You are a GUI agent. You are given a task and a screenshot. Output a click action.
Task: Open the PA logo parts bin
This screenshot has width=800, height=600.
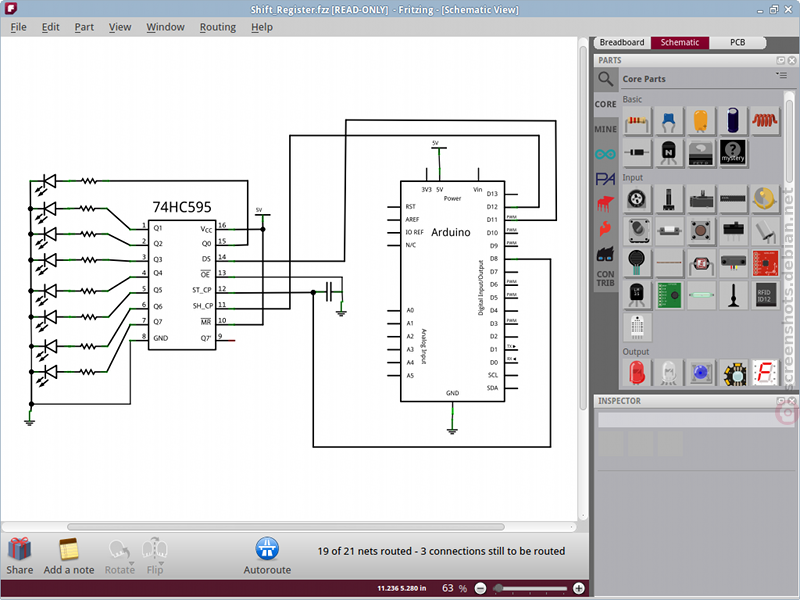(x=606, y=179)
